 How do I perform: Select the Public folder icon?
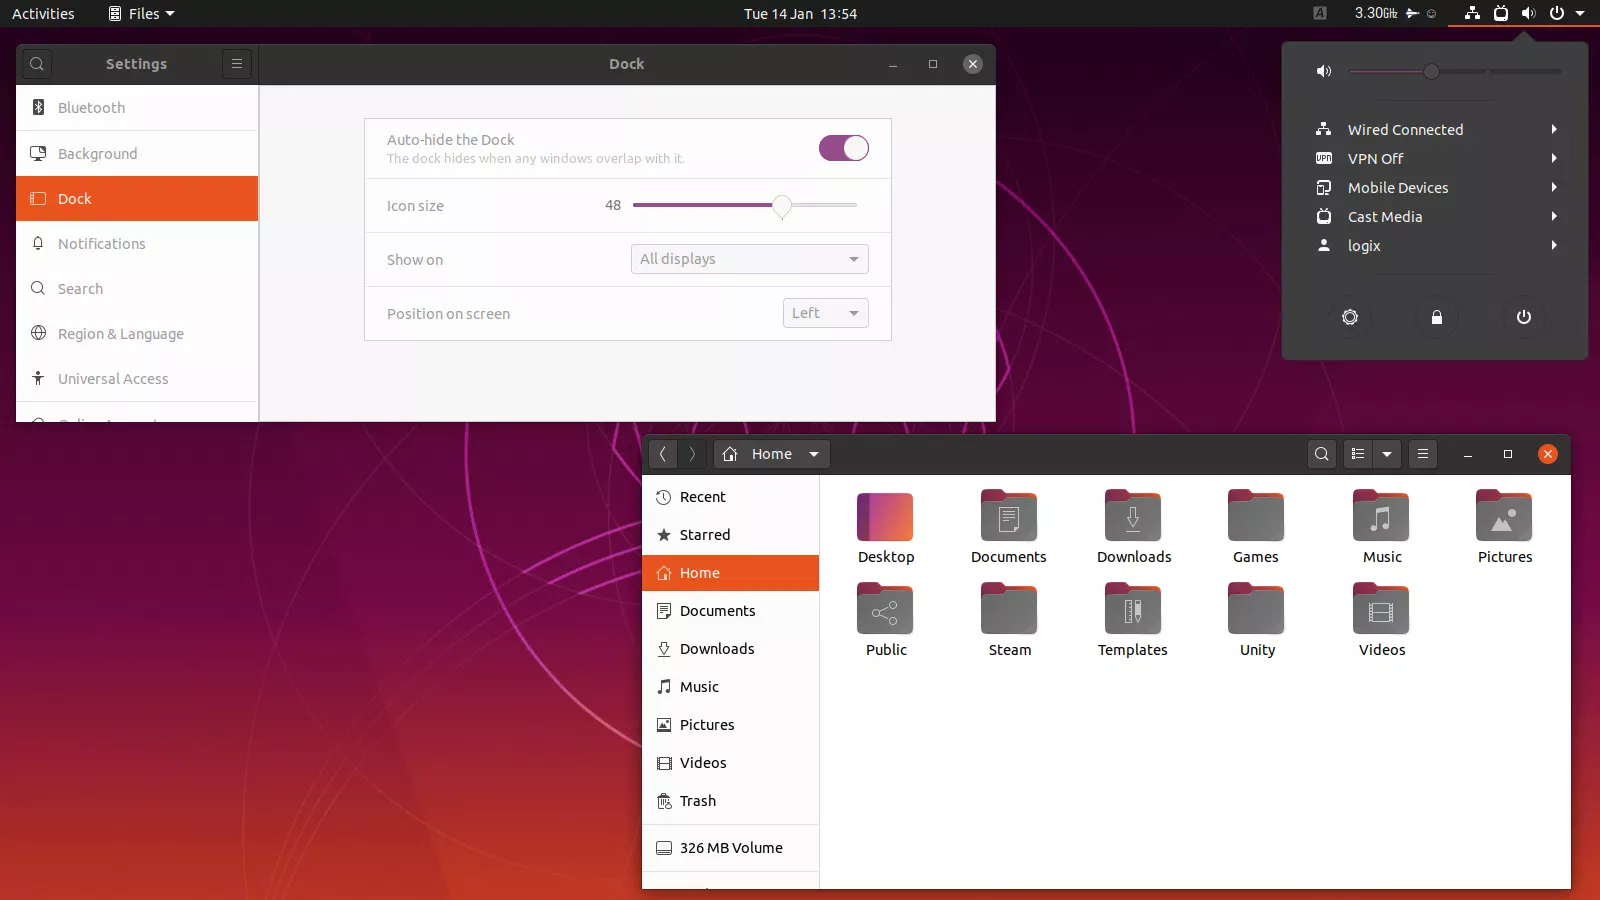(885, 609)
